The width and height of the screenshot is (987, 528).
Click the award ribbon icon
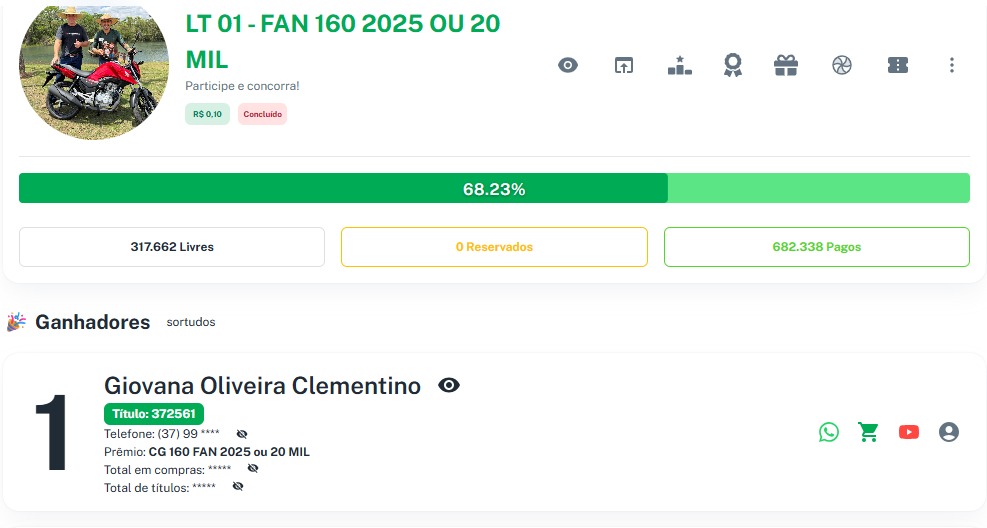click(x=733, y=66)
